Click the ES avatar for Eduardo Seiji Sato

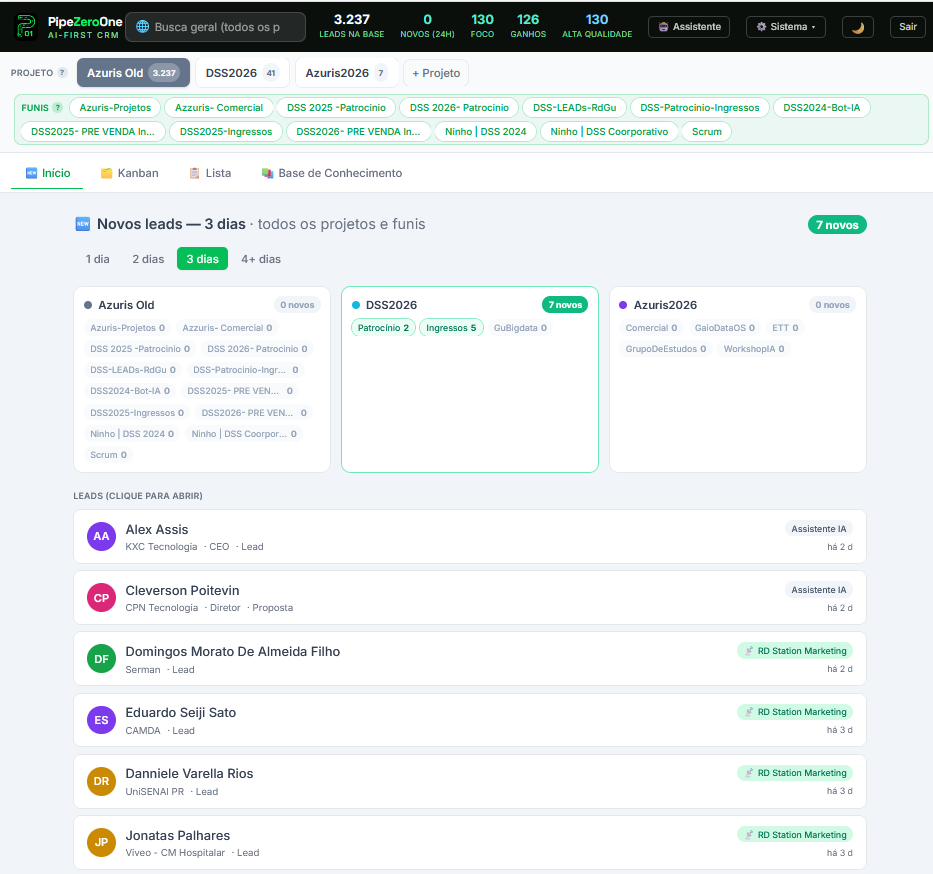[x=101, y=720]
